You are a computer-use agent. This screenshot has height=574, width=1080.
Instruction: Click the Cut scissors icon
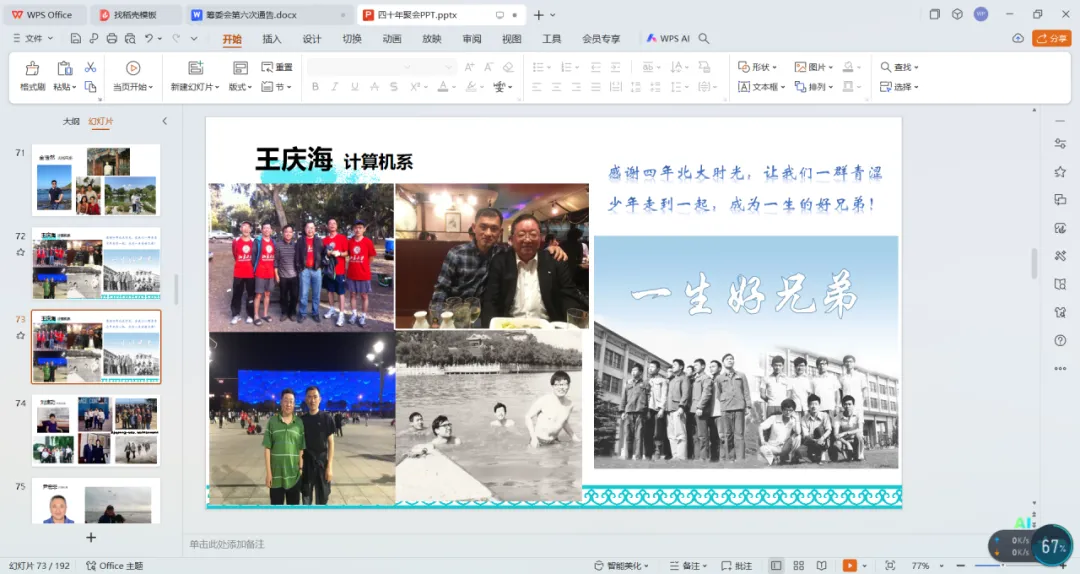90,67
